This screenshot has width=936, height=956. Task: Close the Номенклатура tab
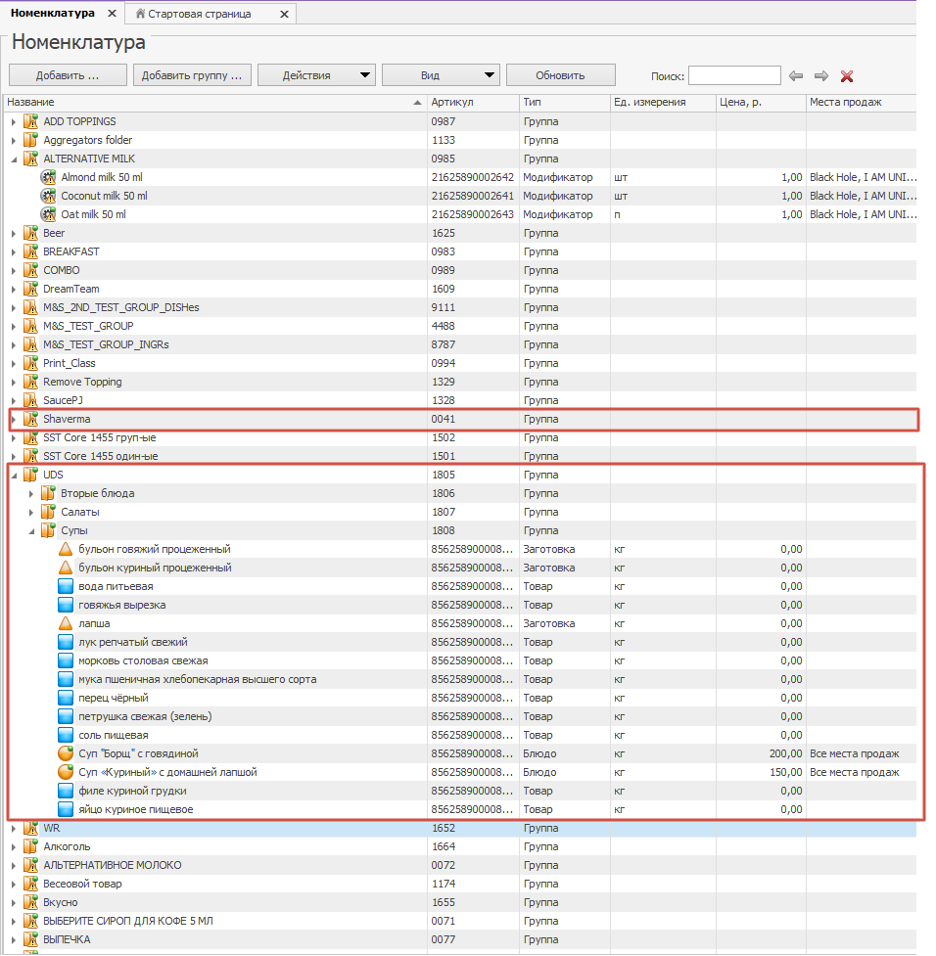112,13
